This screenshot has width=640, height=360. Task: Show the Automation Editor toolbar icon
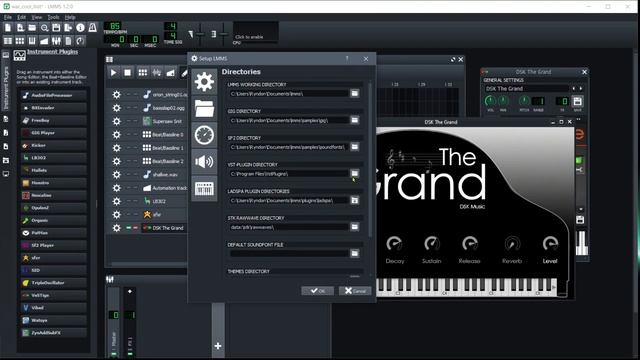[44, 41]
